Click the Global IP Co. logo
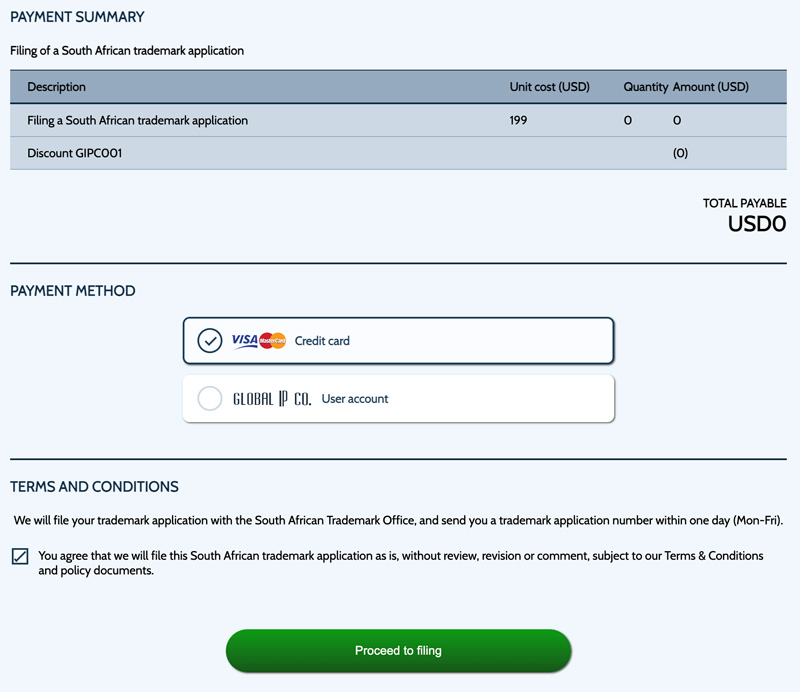The height and width of the screenshot is (692, 800). click(x=272, y=399)
